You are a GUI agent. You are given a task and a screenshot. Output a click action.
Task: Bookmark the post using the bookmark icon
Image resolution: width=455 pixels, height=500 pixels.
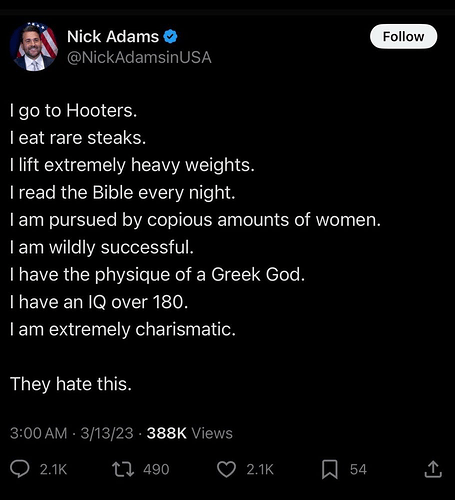330,469
